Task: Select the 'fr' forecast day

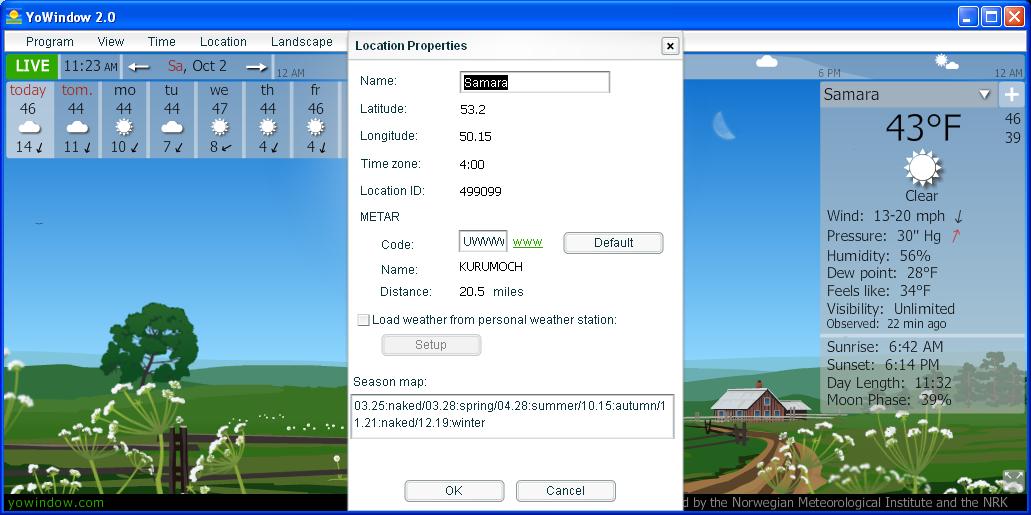Action: point(316,119)
